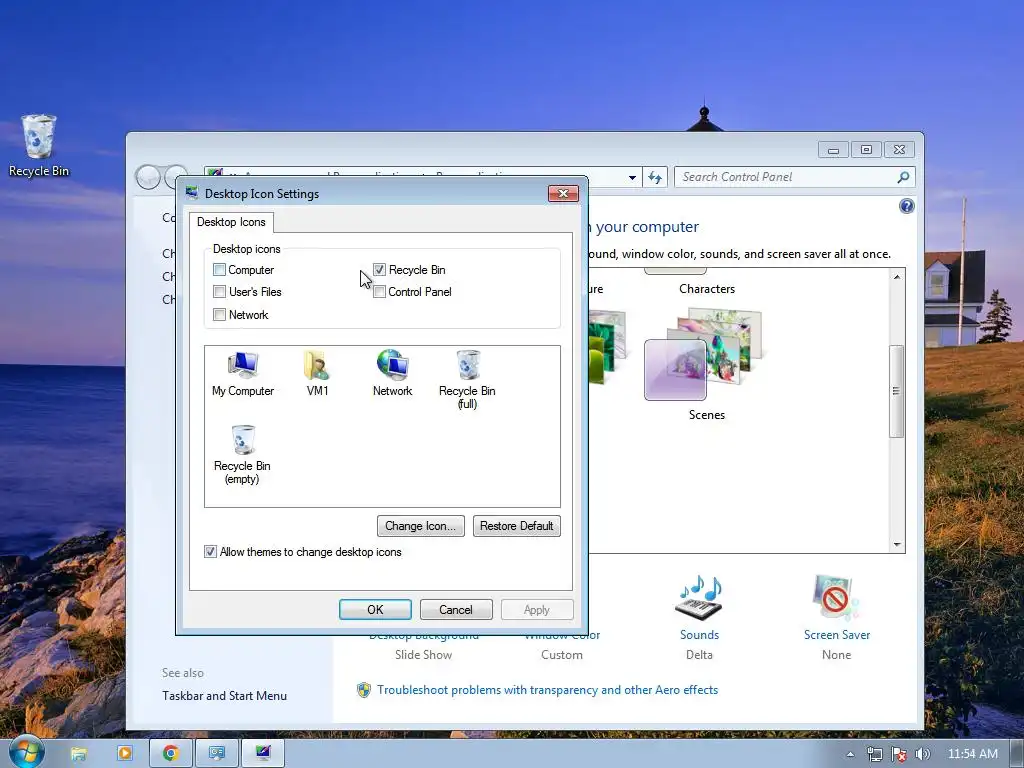Enable the Computer desktop icon checkbox

click(219, 270)
